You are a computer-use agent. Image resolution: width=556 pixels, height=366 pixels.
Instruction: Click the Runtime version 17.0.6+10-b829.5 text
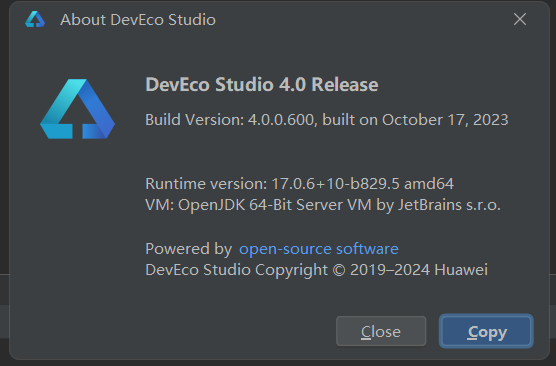tap(299, 184)
